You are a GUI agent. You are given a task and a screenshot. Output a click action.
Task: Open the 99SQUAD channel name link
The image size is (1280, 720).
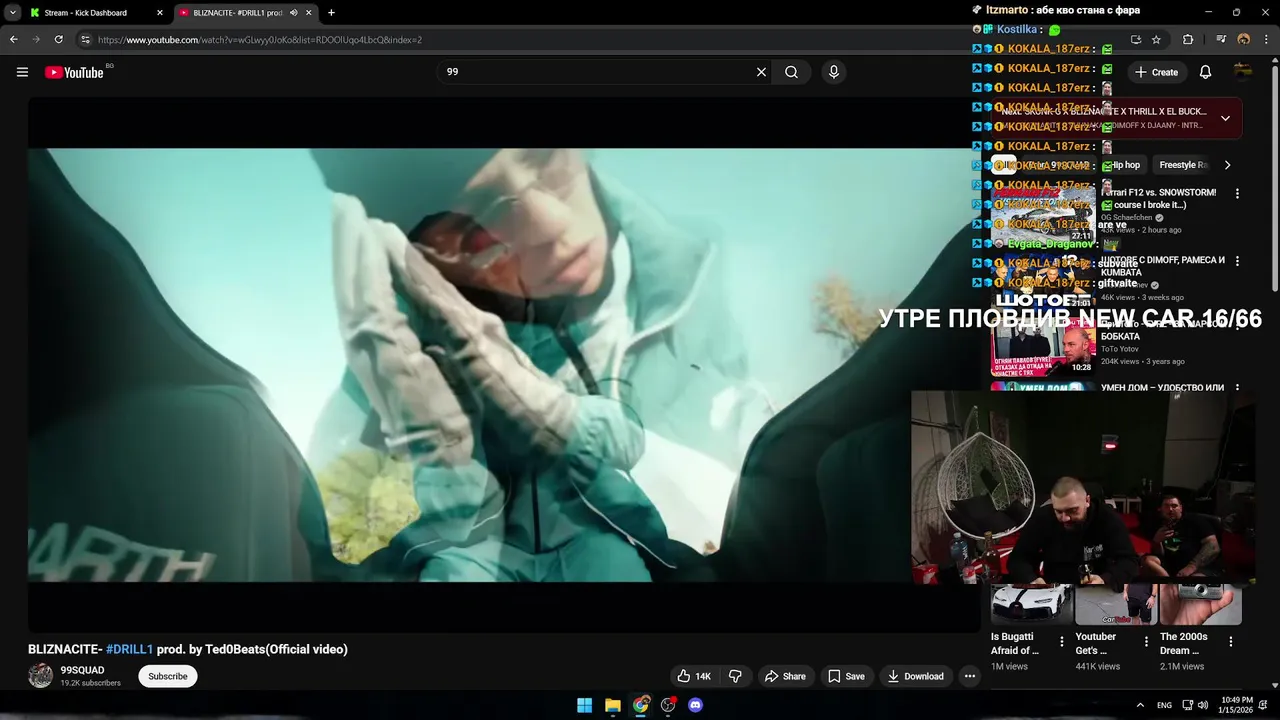tap(82, 670)
